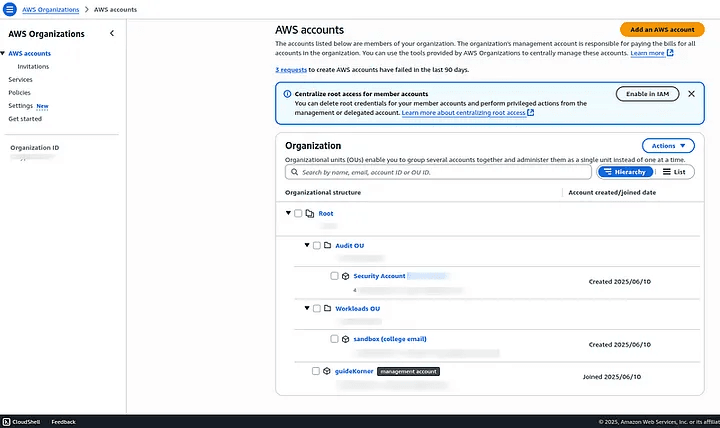
Task: Click Enable in IAM button
Action: click(x=647, y=94)
